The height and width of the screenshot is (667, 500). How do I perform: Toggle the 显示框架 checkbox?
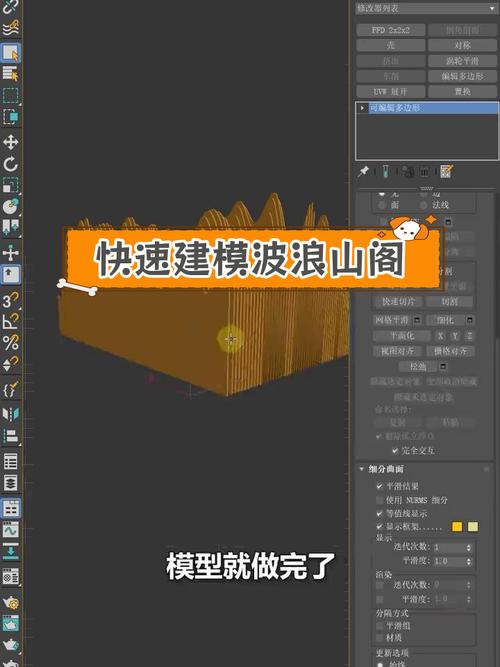[380, 527]
